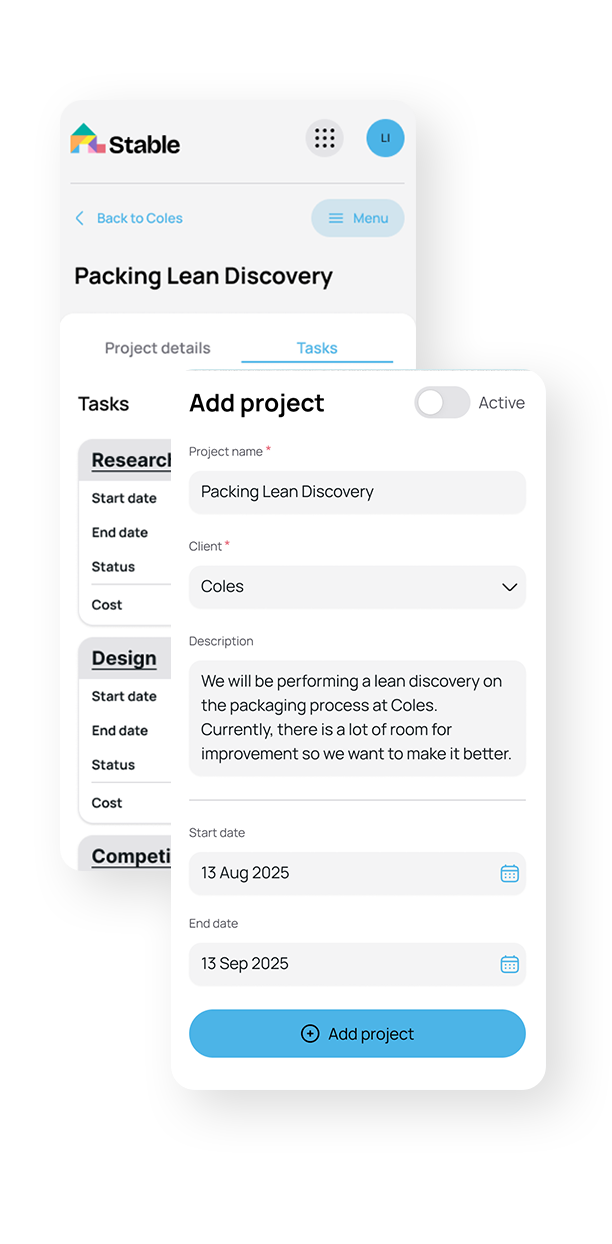Open the apps grid icon
The width and height of the screenshot is (612, 1244).
coord(324,138)
